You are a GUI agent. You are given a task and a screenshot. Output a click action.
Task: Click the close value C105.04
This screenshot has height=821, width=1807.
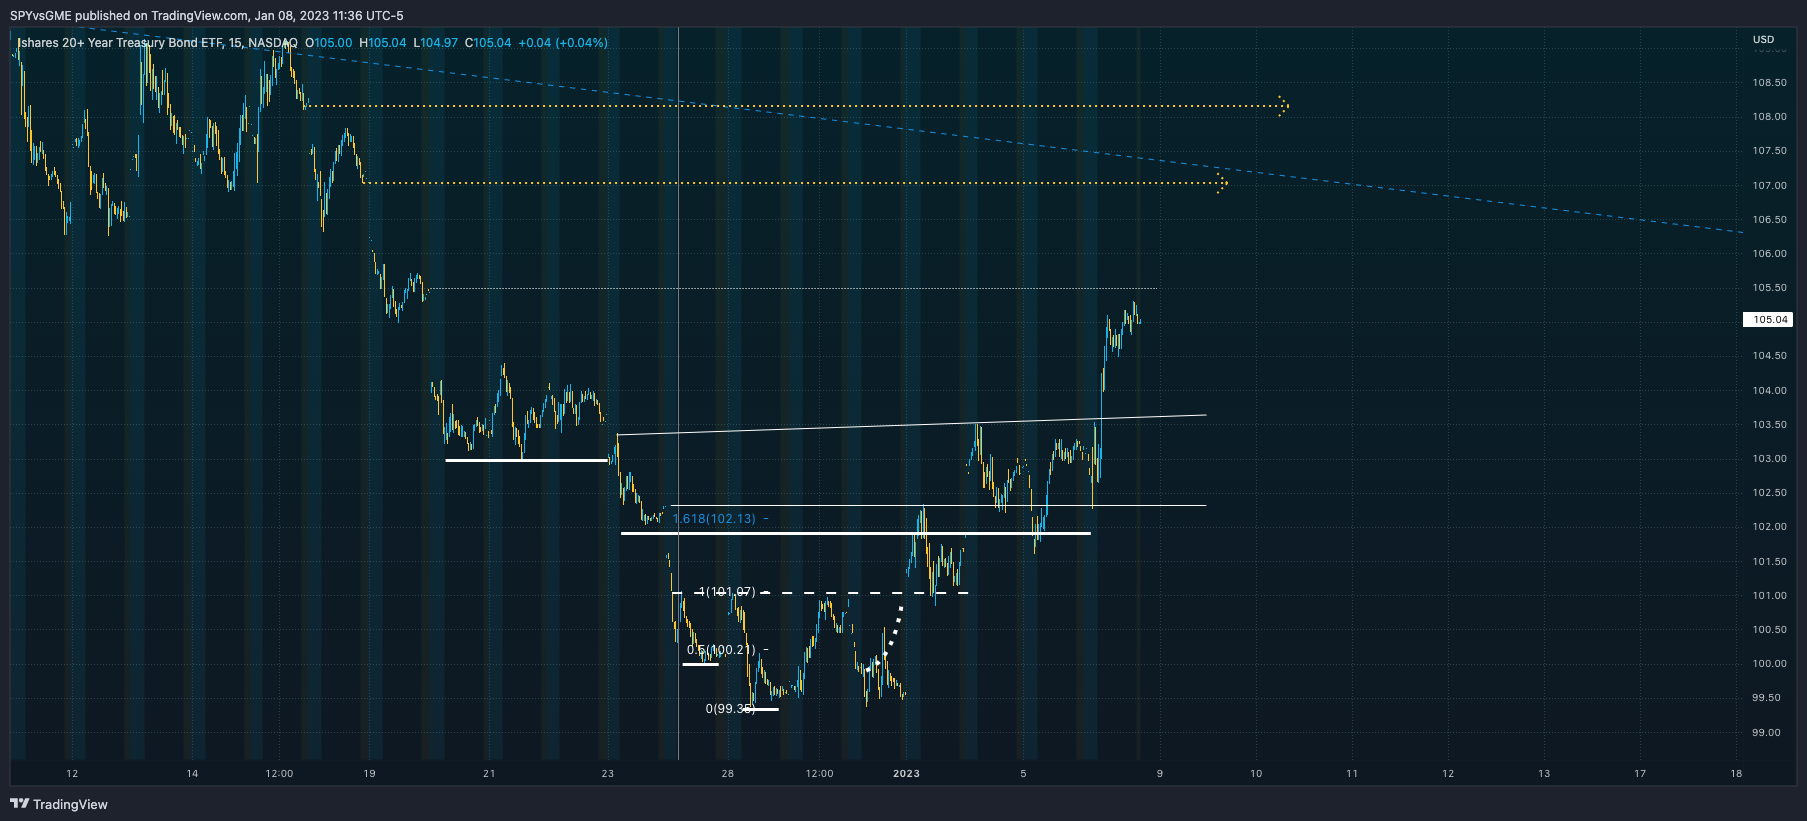click(x=488, y=43)
